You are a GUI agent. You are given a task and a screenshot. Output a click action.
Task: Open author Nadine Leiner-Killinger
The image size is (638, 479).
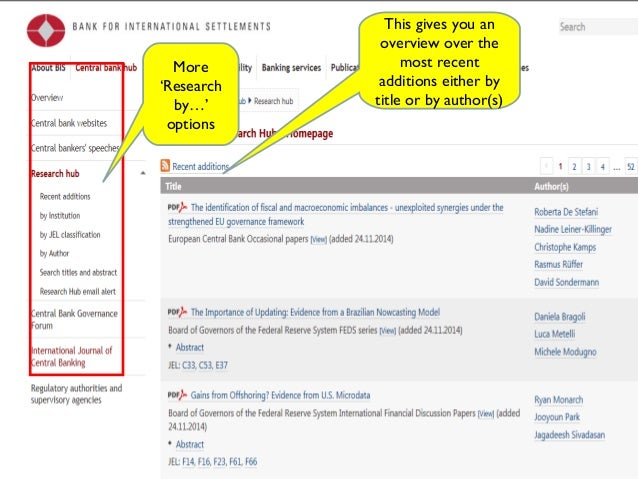(x=573, y=230)
